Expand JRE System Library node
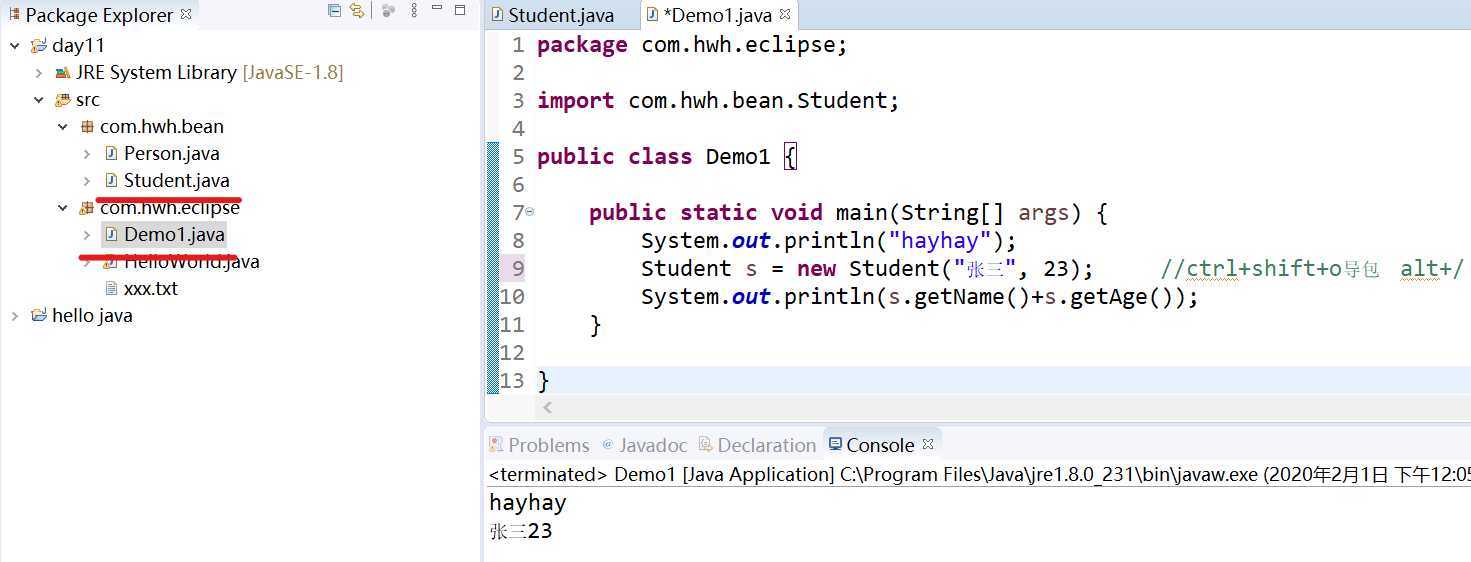Screen dimensions: 1471x562 [x=38, y=73]
